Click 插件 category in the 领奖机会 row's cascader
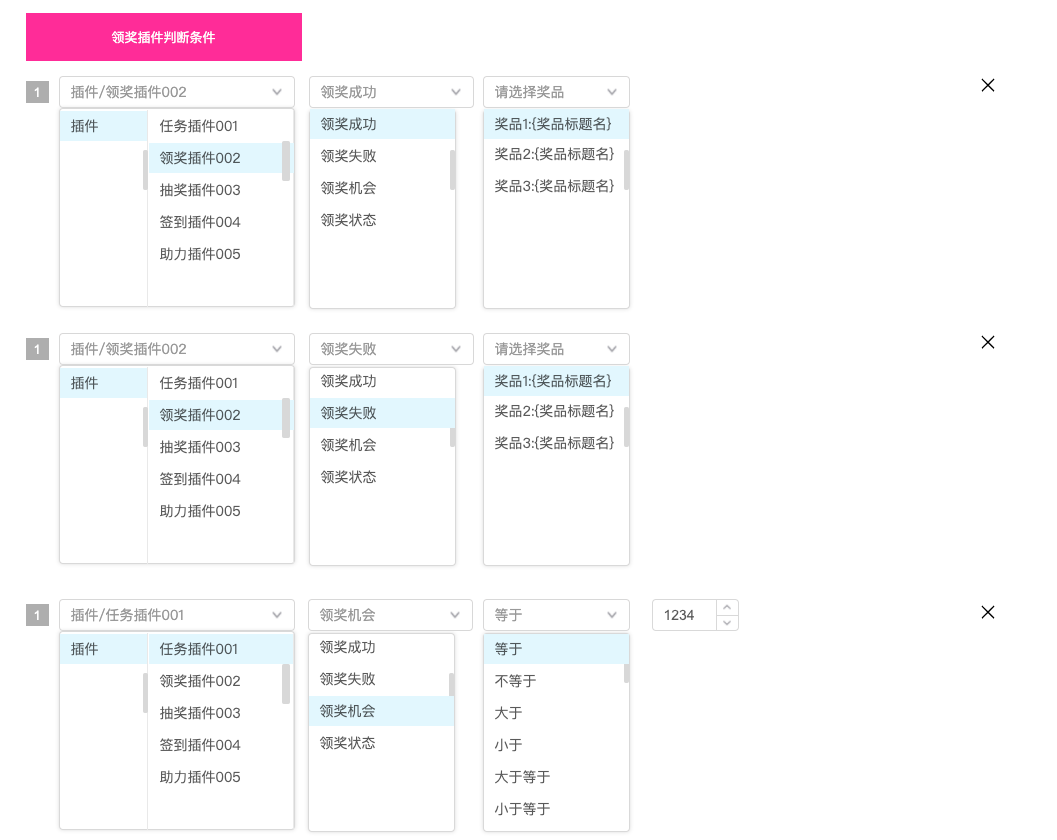 coord(103,649)
